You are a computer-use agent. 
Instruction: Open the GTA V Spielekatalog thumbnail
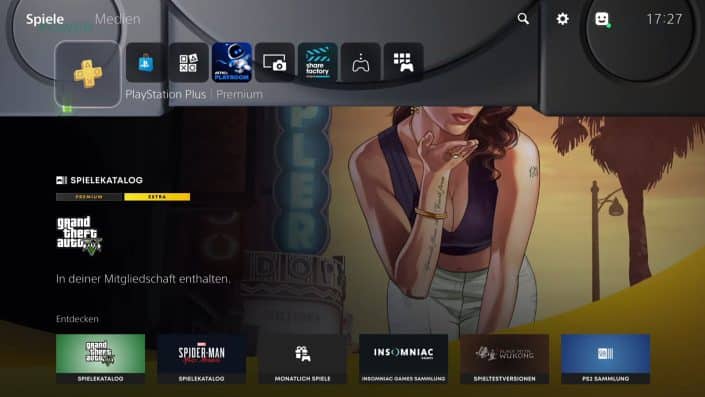pyautogui.click(x=100, y=359)
